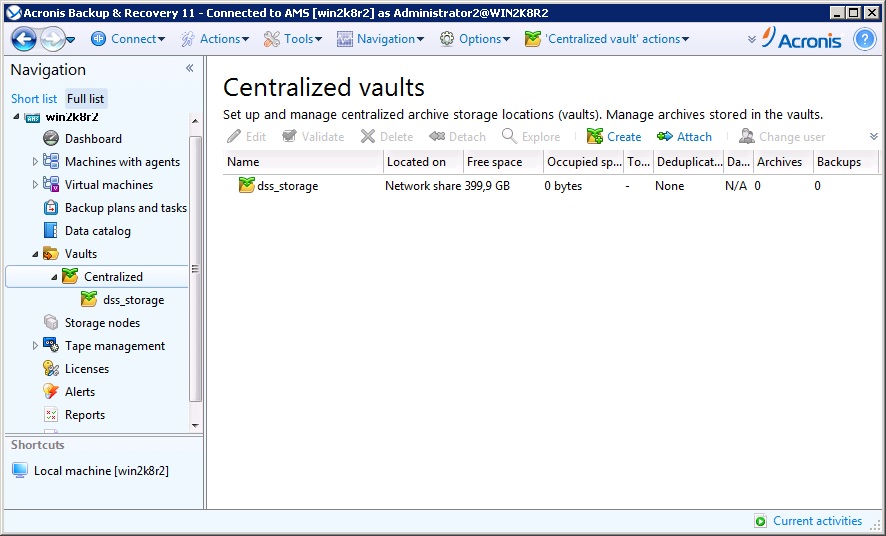
Task: Click the Change user toolbar button
Action: click(782, 137)
